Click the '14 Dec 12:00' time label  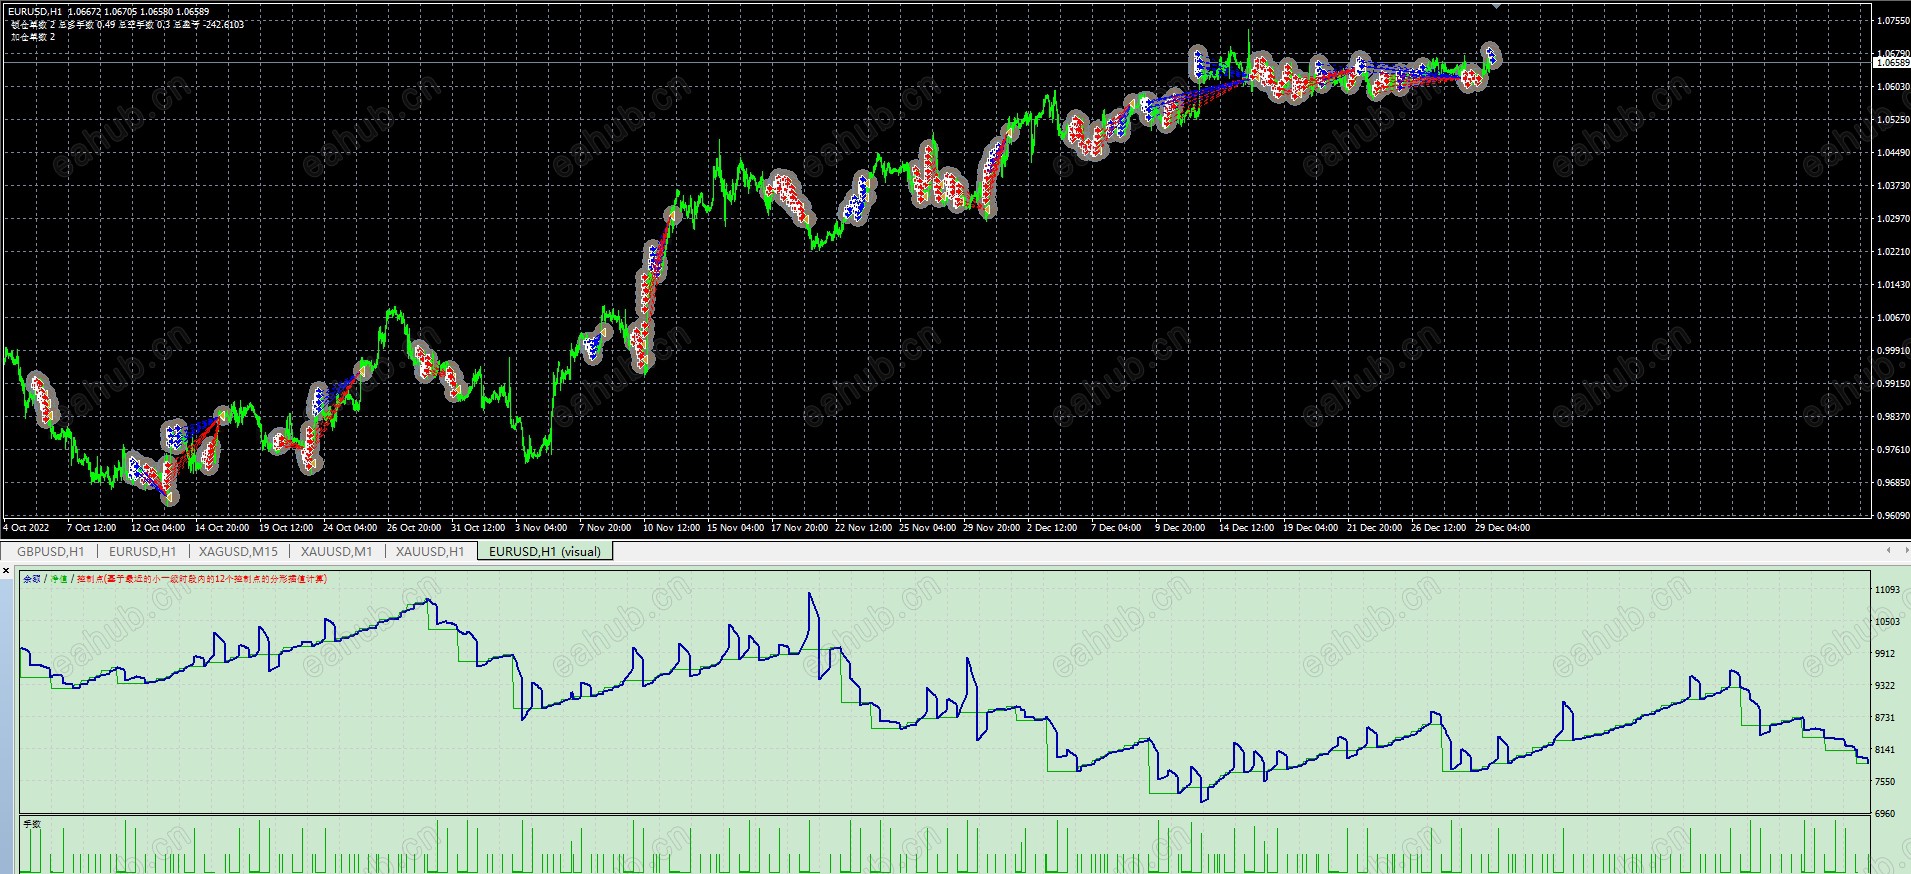[x=1246, y=528]
